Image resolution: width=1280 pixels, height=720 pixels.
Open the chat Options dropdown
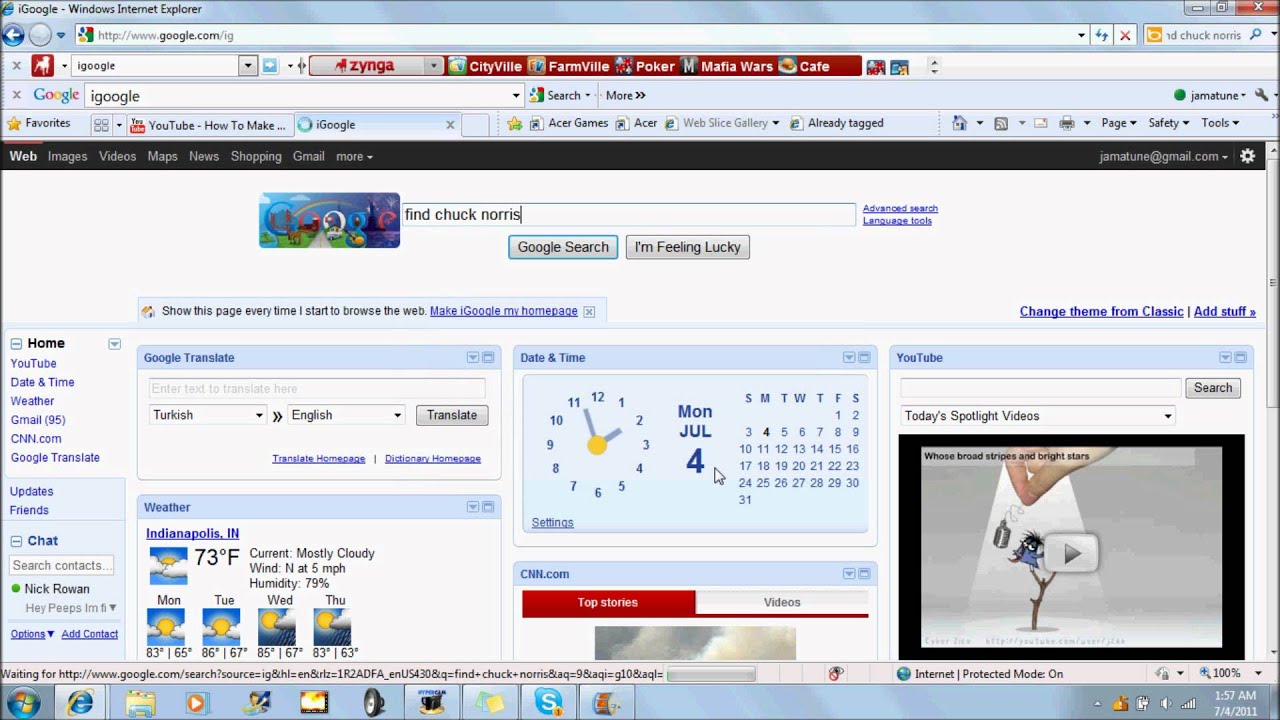click(32, 634)
